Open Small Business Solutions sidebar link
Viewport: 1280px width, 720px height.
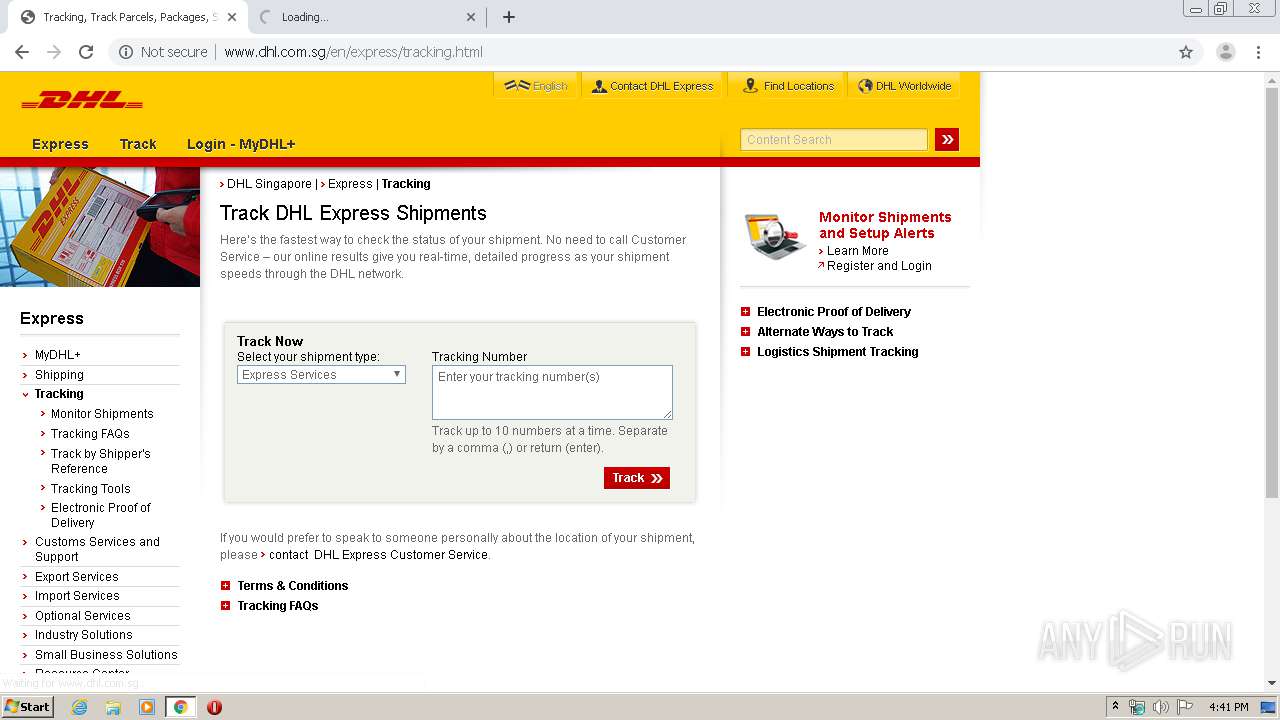(x=106, y=655)
